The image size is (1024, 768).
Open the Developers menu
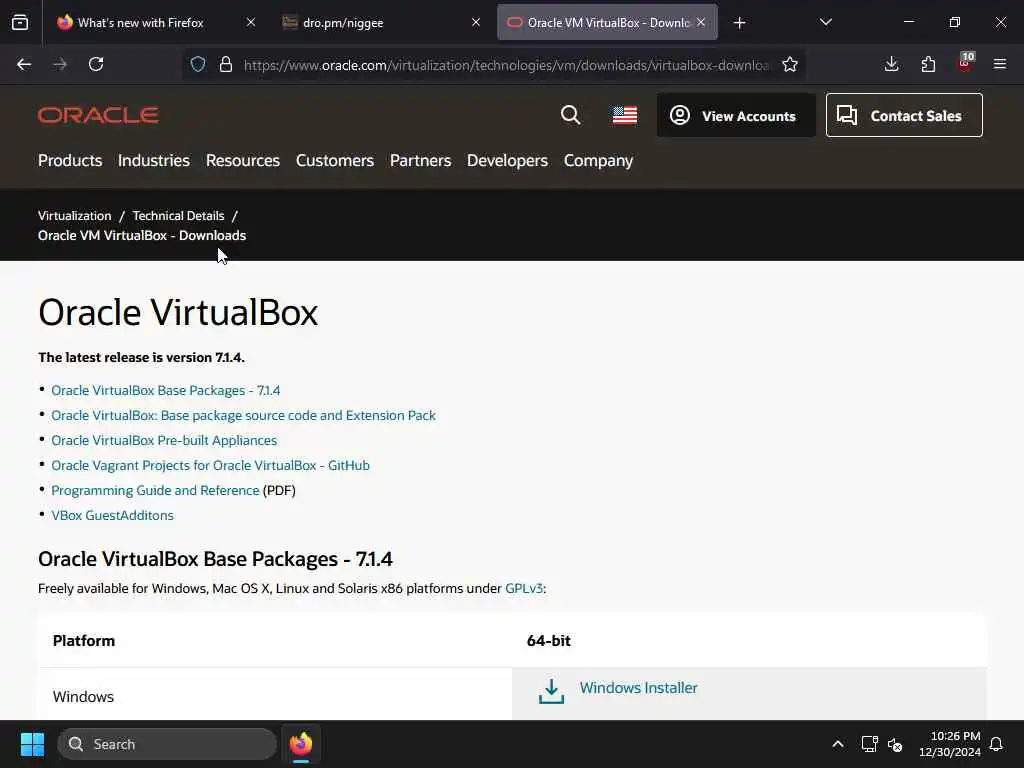(507, 161)
